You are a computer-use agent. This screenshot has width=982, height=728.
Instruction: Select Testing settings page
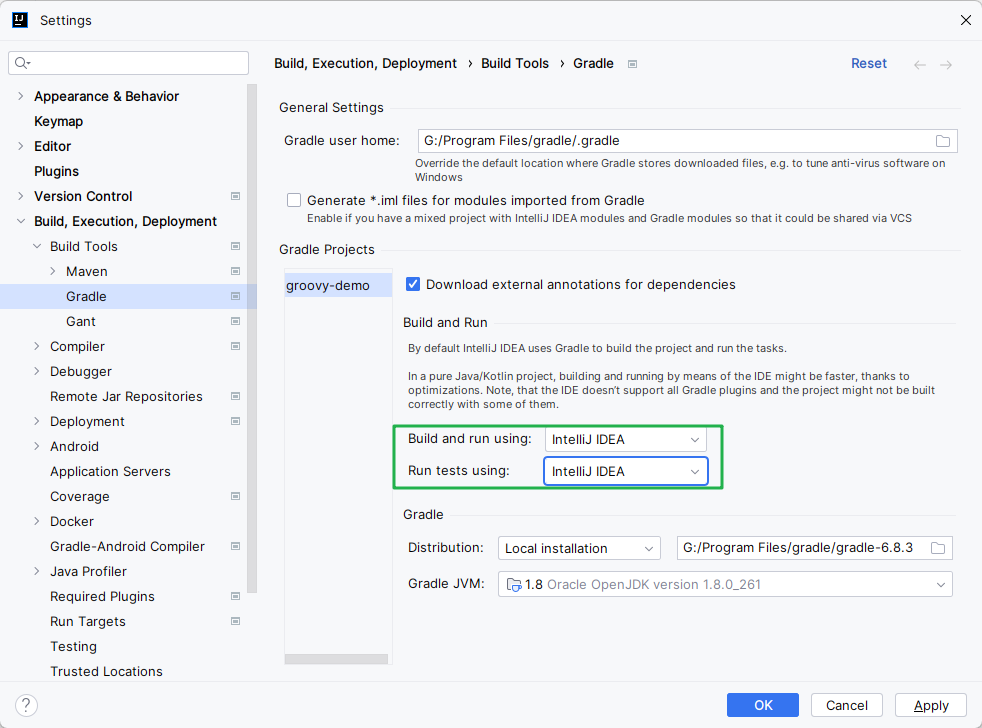click(x=73, y=647)
